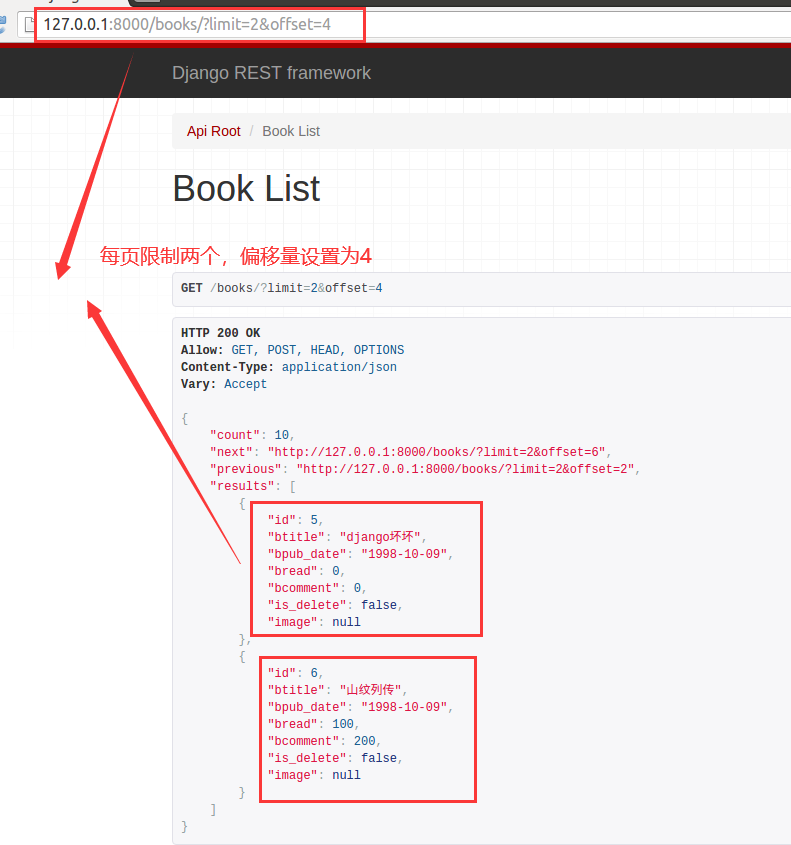
Task: Click image null line of book 5
Action: [314, 622]
